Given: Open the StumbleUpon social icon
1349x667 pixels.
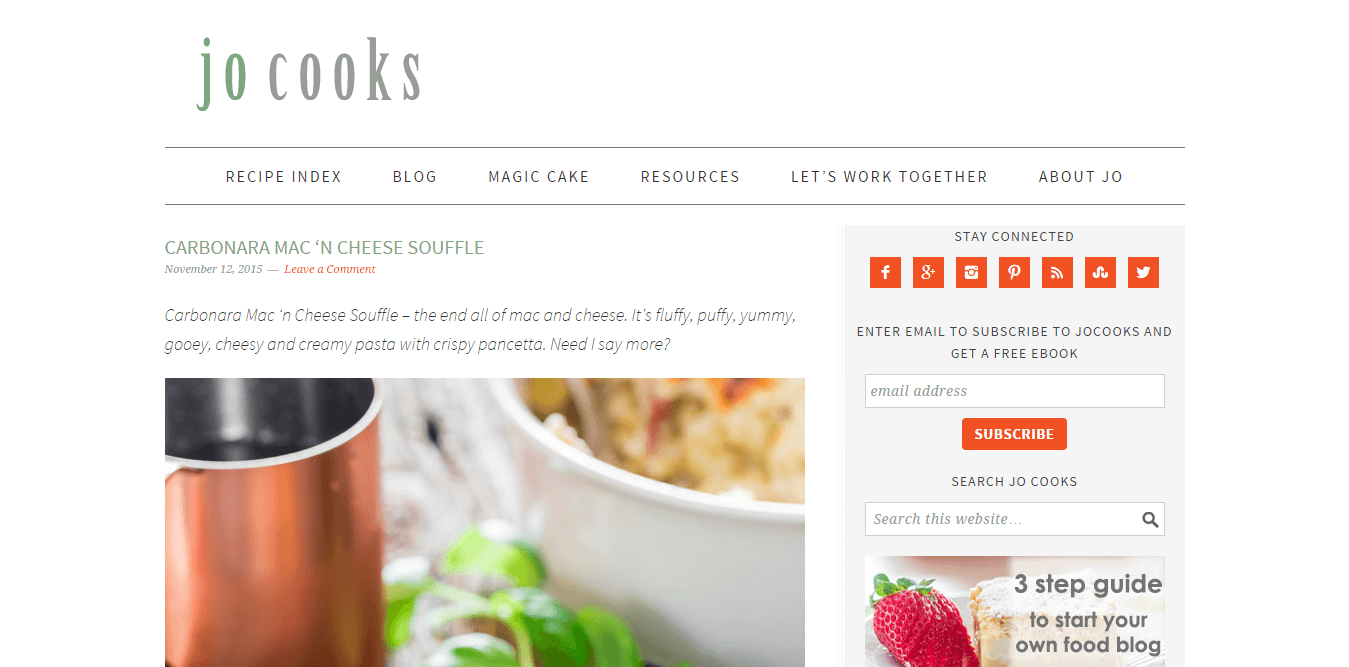Looking at the screenshot, I should point(1100,272).
